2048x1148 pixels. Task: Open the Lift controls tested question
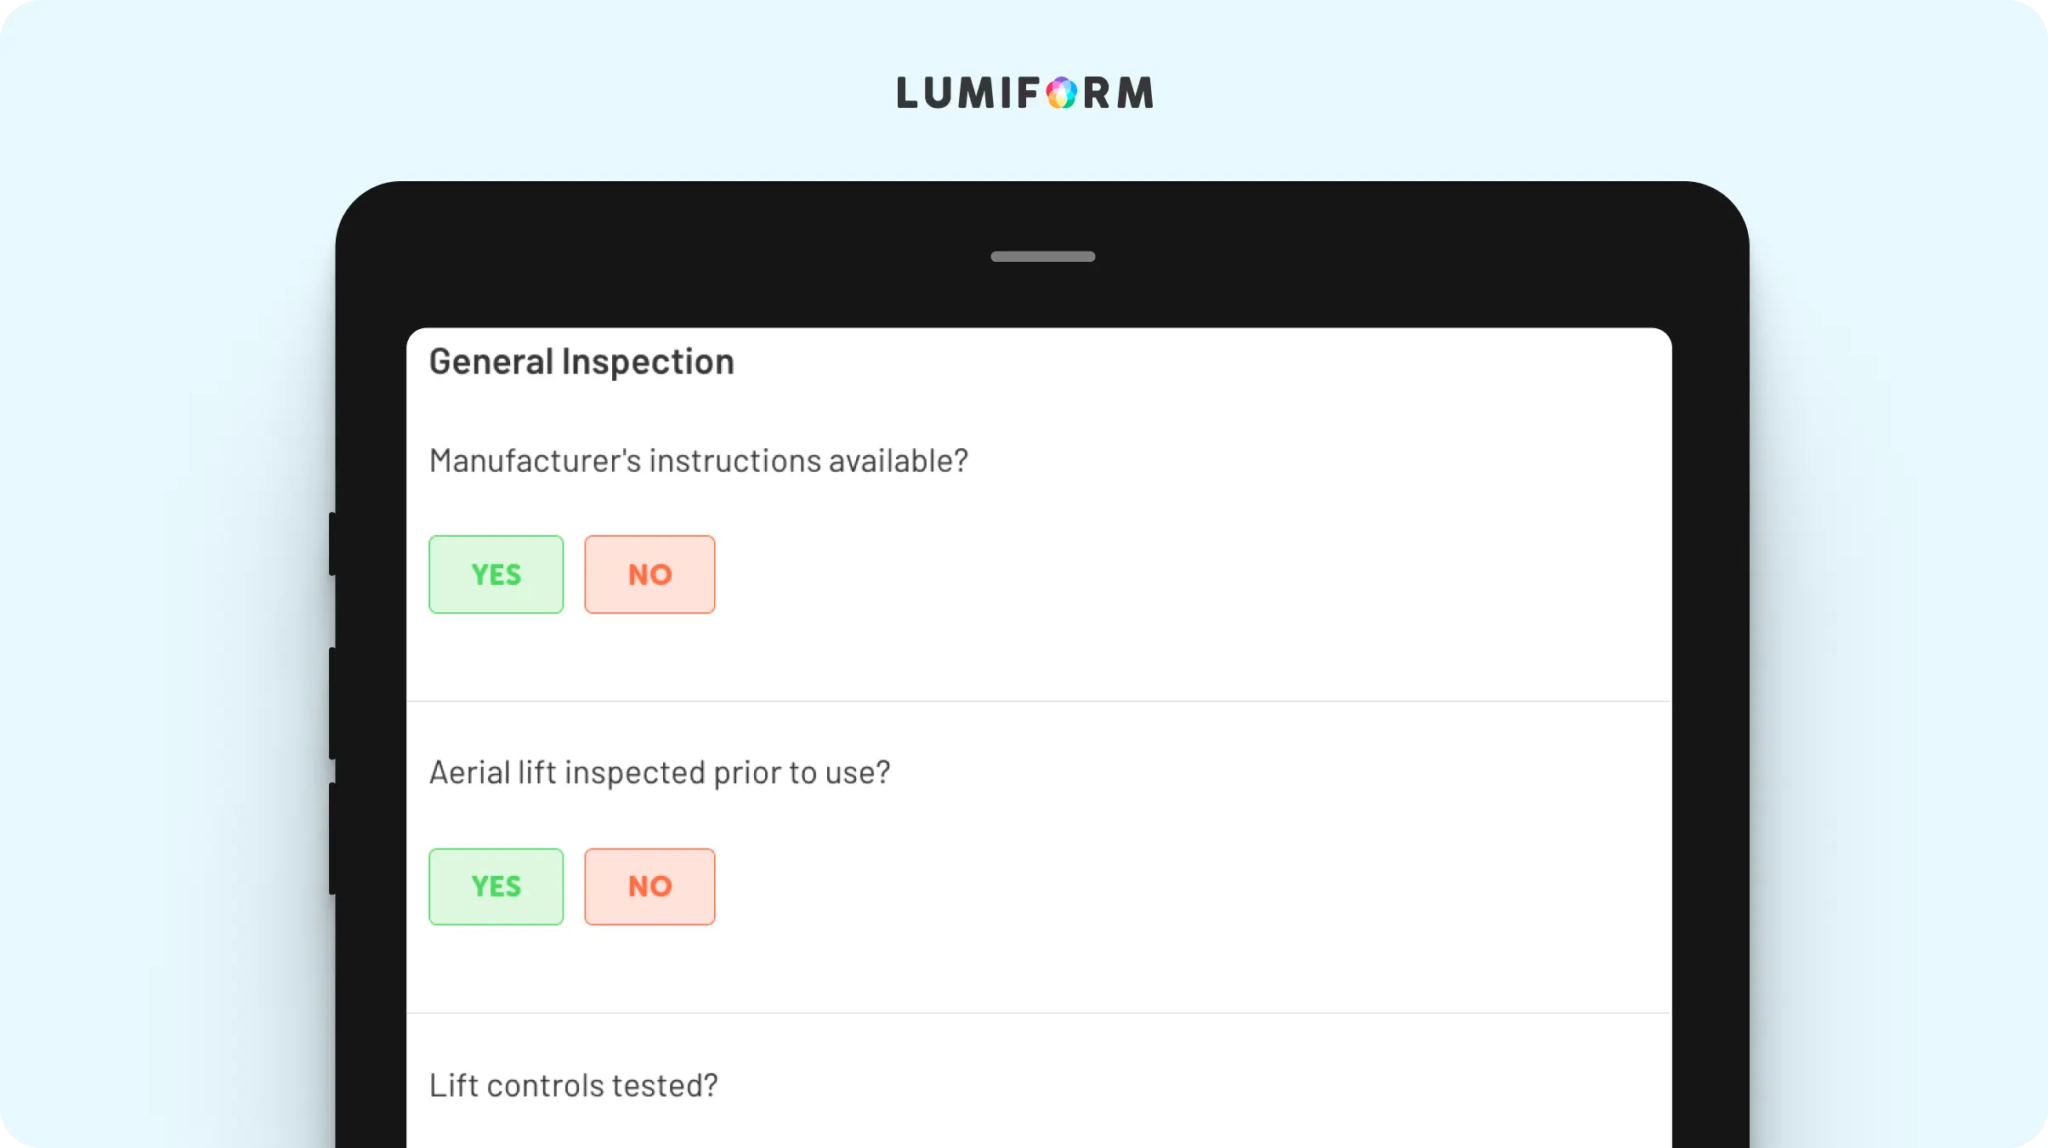point(573,1085)
